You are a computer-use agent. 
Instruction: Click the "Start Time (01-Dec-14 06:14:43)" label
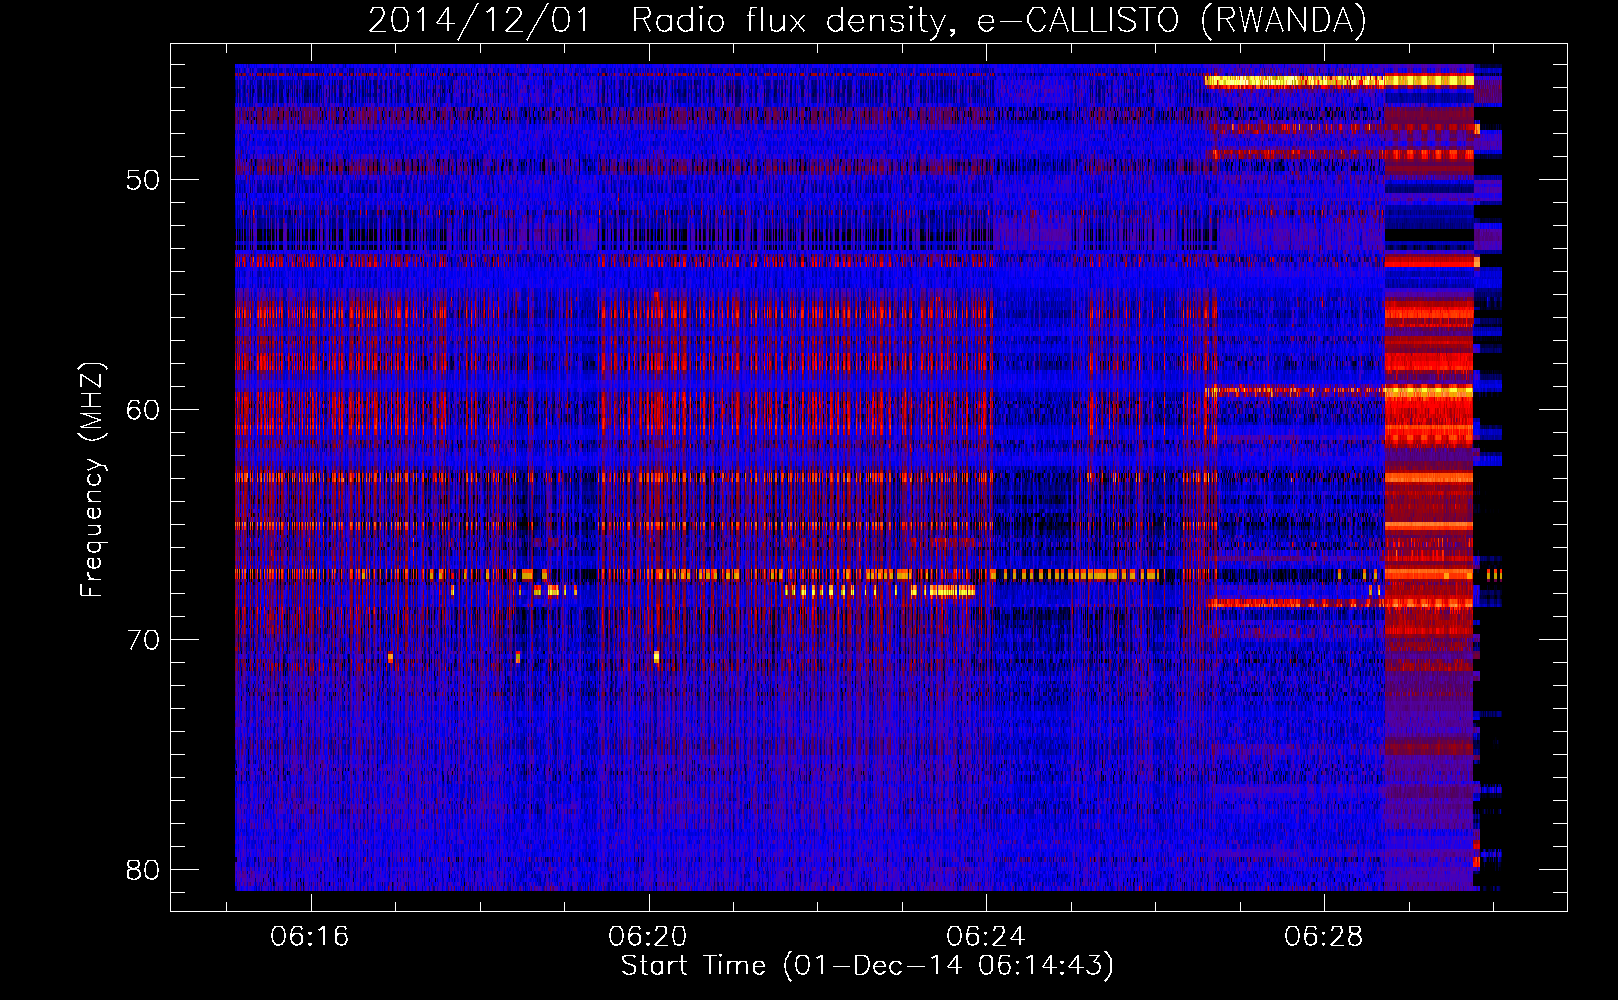click(867, 966)
